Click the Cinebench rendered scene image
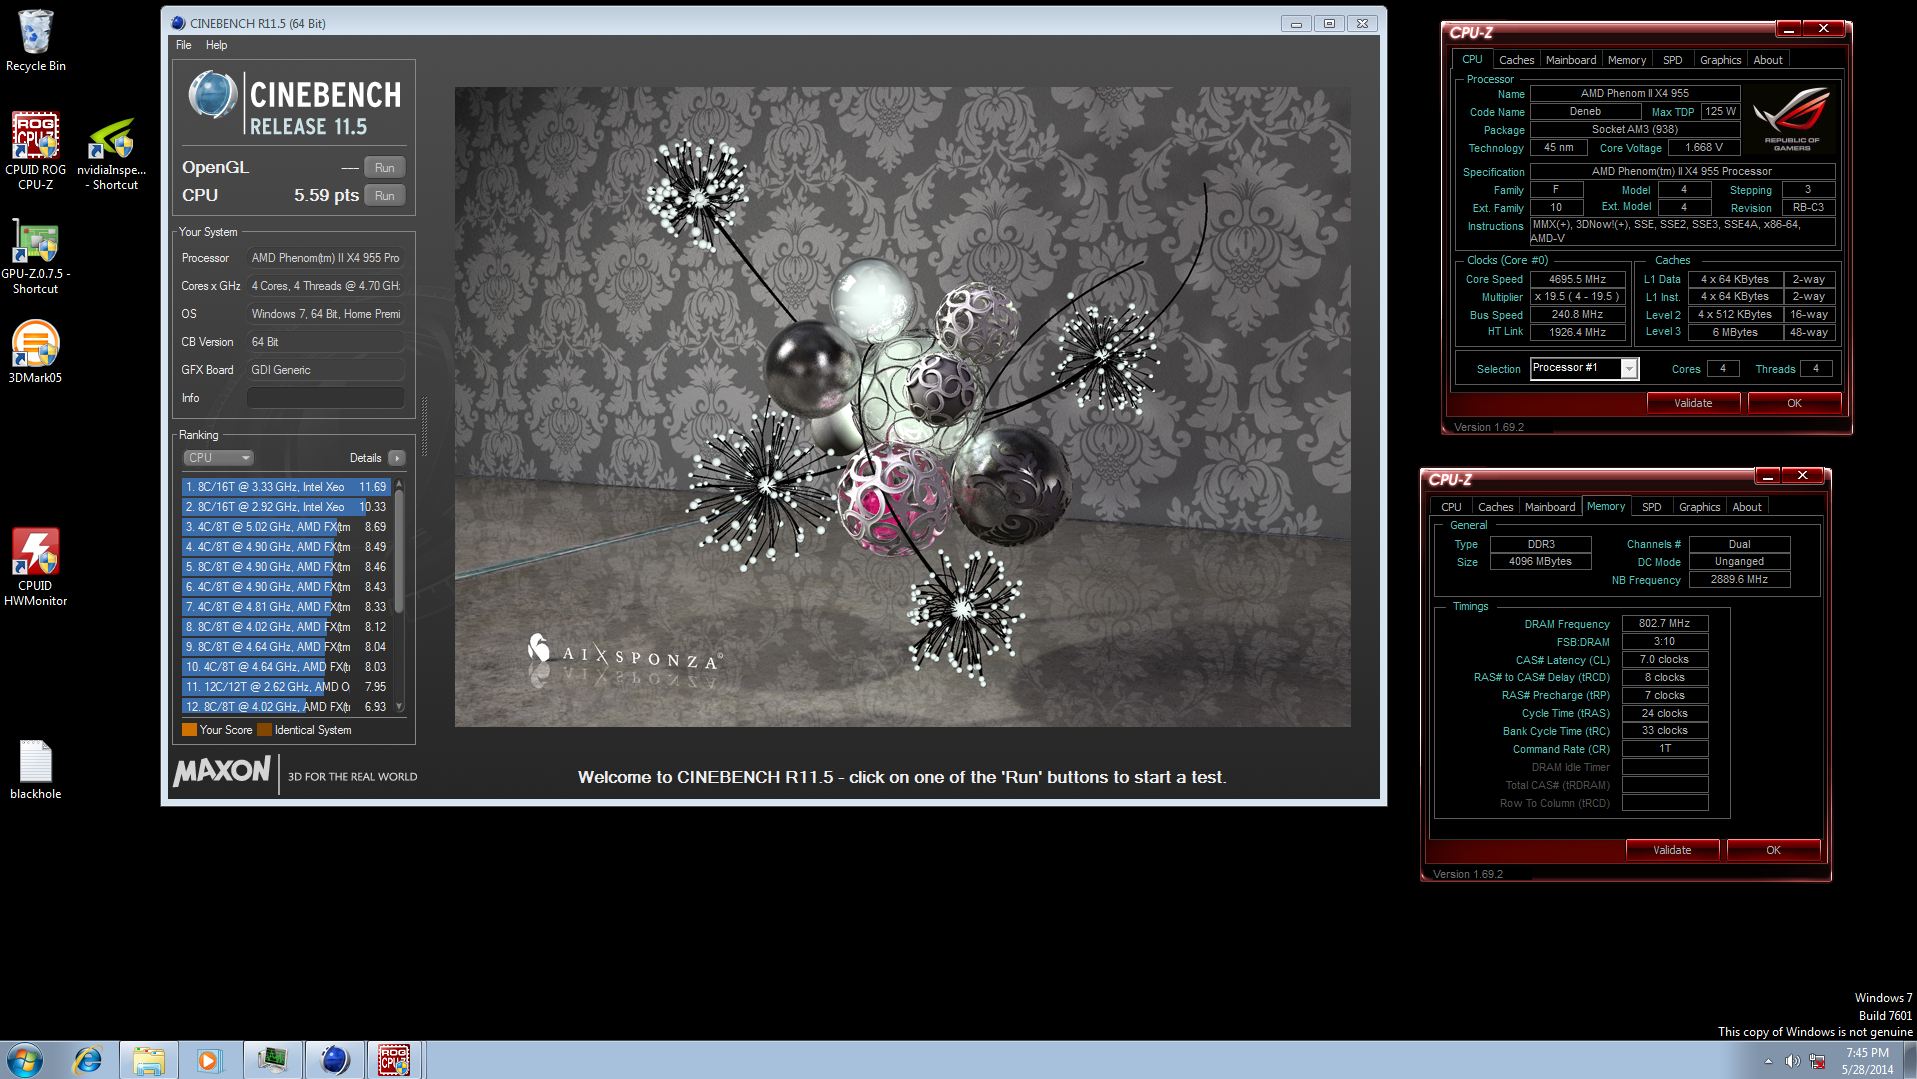Screen dimensions: 1917x1079 (x=902, y=406)
